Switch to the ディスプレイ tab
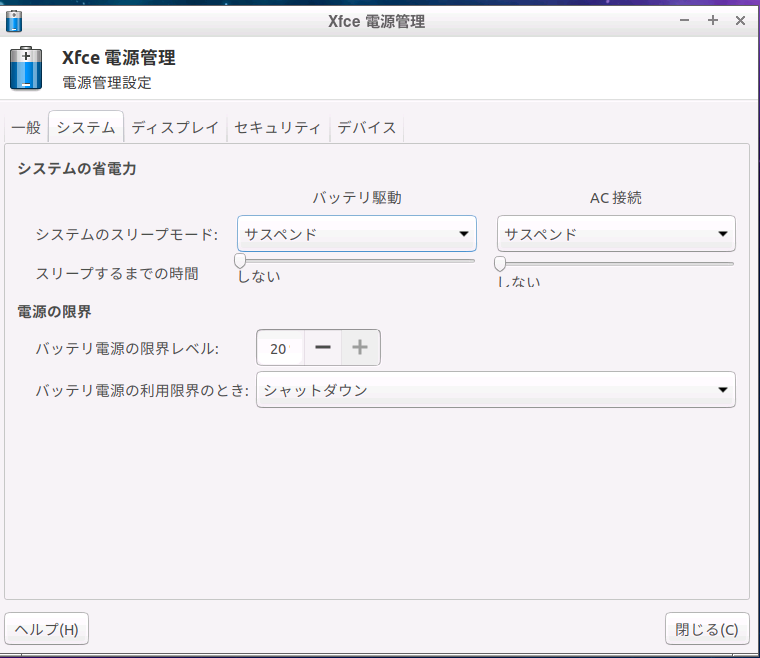Image resolution: width=760 pixels, height=658 pixels. (175, 127)
